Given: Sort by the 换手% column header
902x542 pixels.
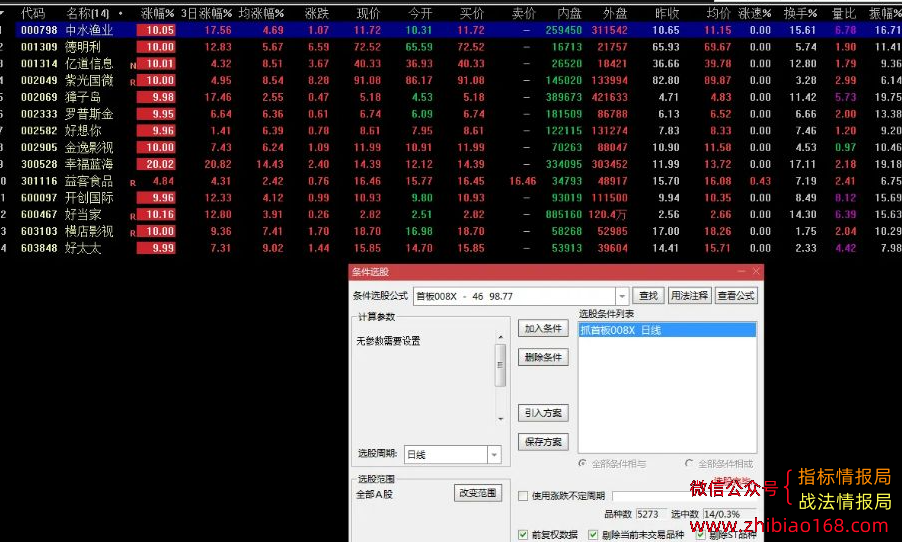Looking at the screenshot, I should point(800,13).
